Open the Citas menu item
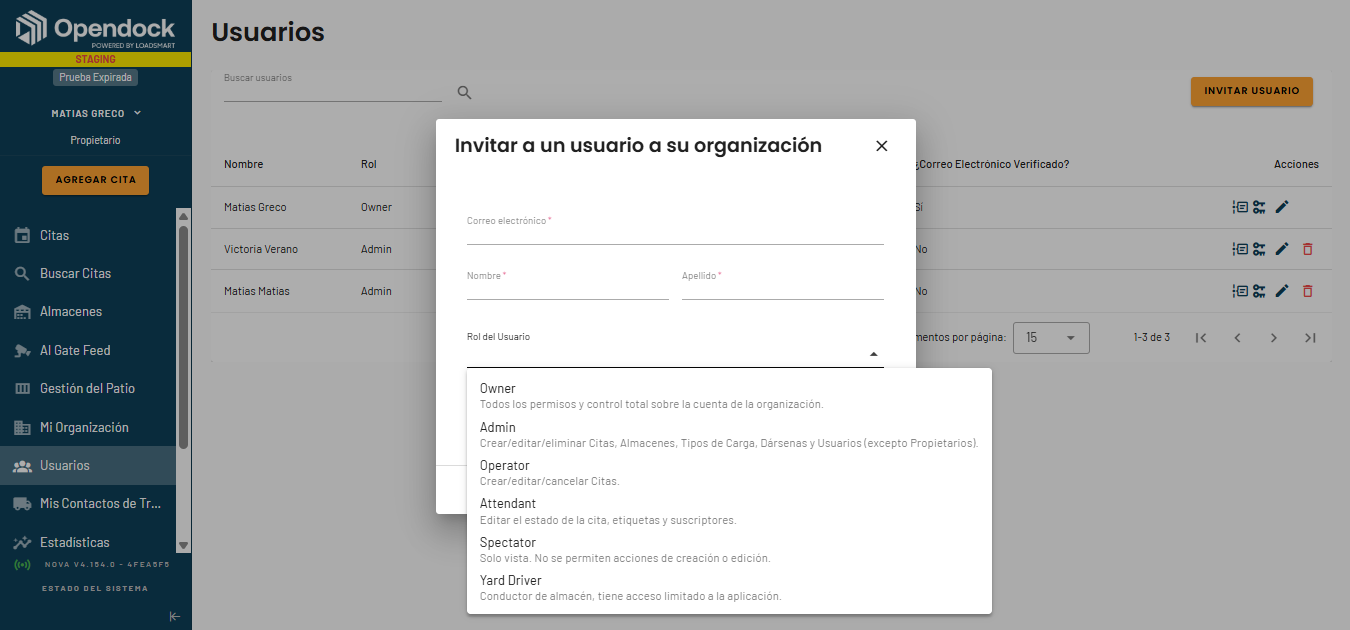1350x630 pixels. click(x=88, y=236)
